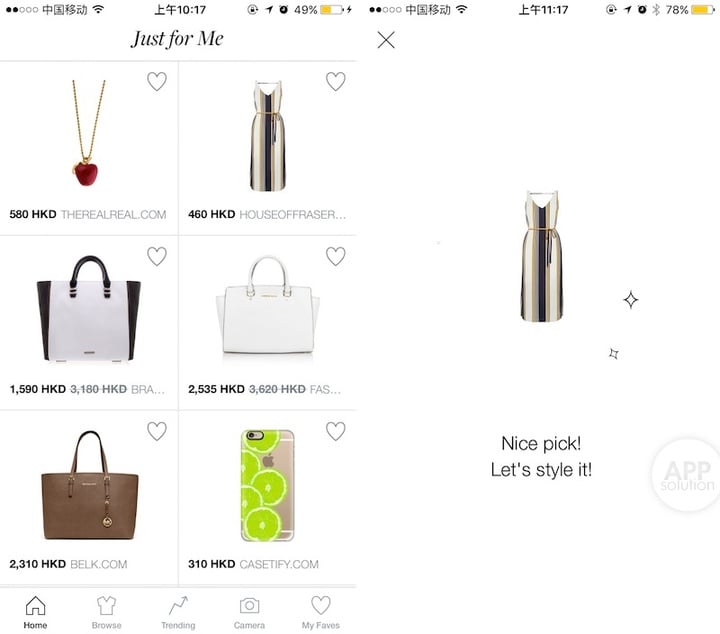The height and width of the screenshot is (634, 720).
Task: Tap the 2,535 HKD sale price
Action: click(x=216, y=389)
